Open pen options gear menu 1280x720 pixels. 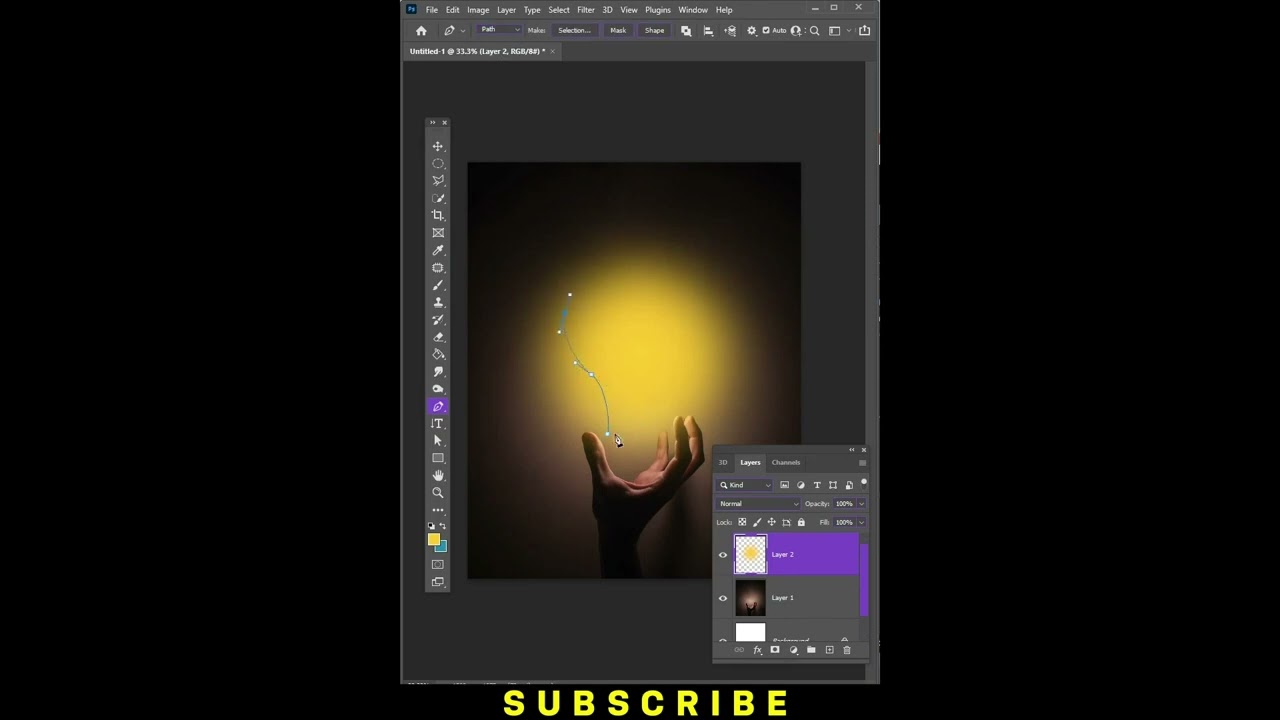[752, 31]
